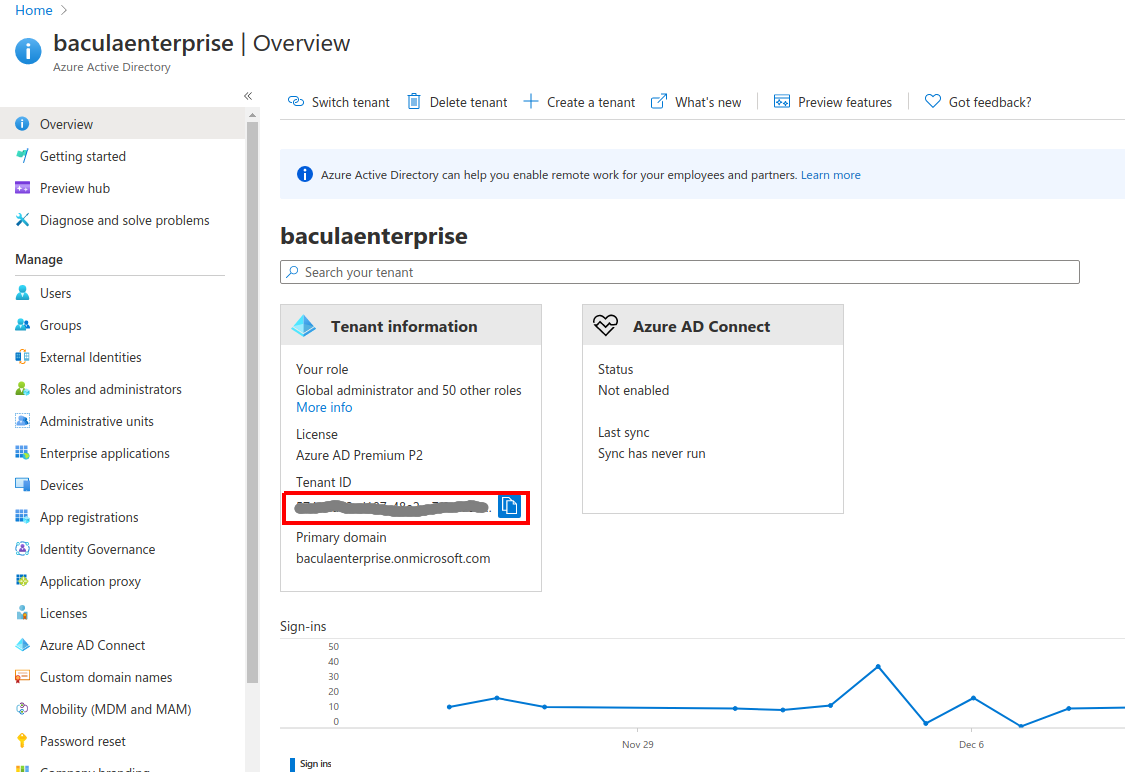Image resolution: width=1125 pixels, height=772 pixels.
Task: Click the Home breadcrumb link
Action: [x=34, y=10]
